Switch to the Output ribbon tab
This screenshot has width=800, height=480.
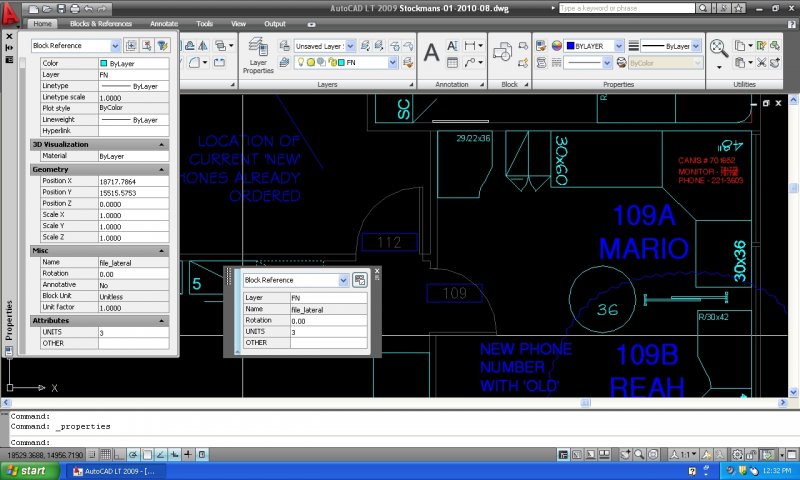point(274,23)
